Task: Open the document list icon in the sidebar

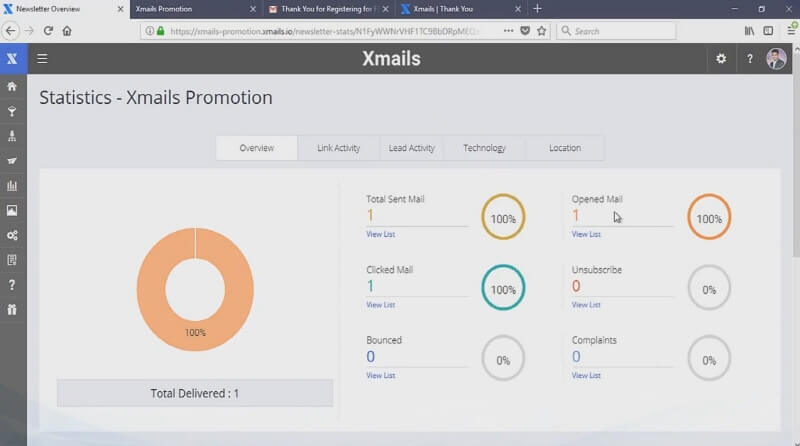Action: (x=12, y=260)
